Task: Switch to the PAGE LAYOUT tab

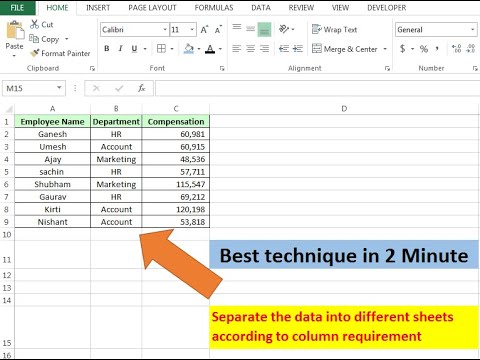Action: click(152, 8)
